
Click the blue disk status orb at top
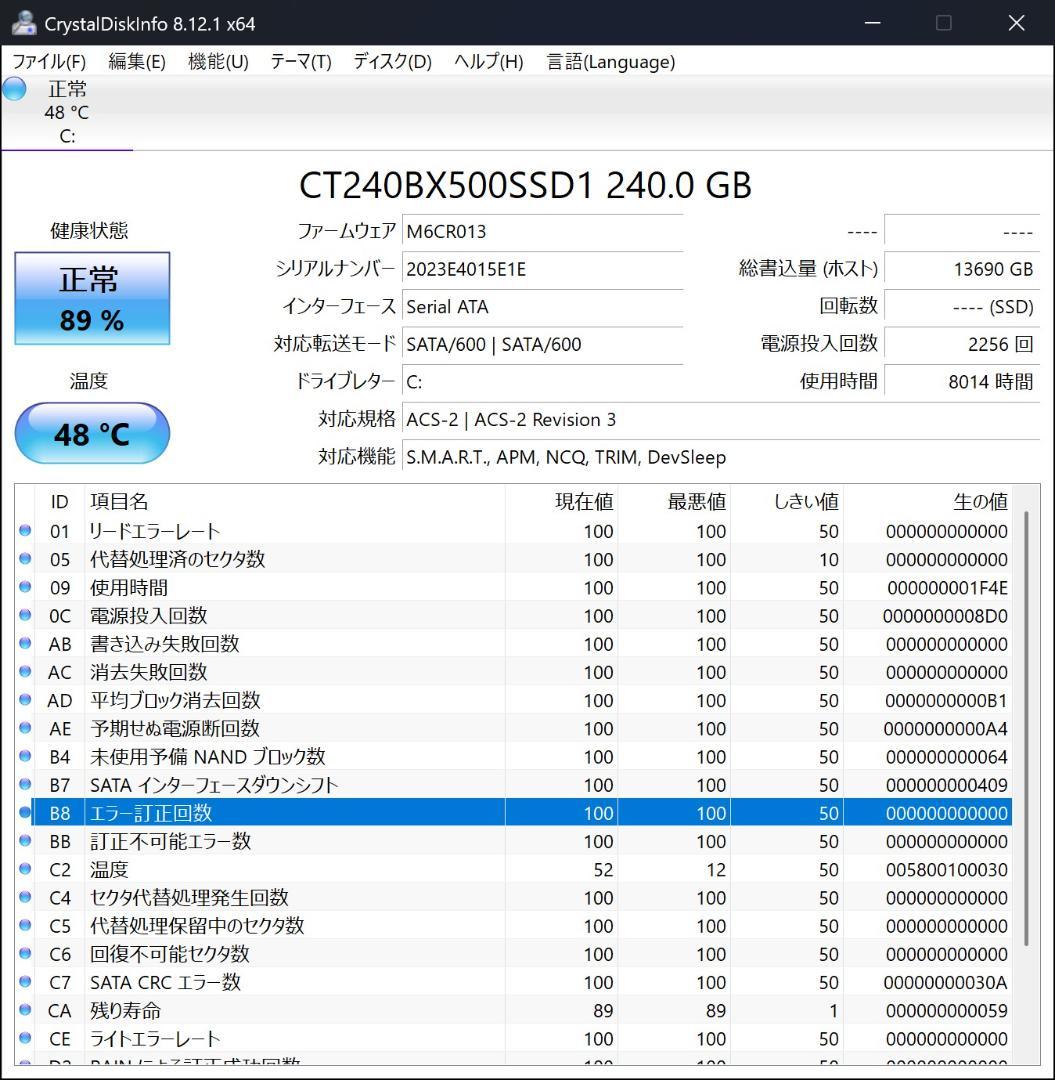pyautogui.click(x=14, y=89)
